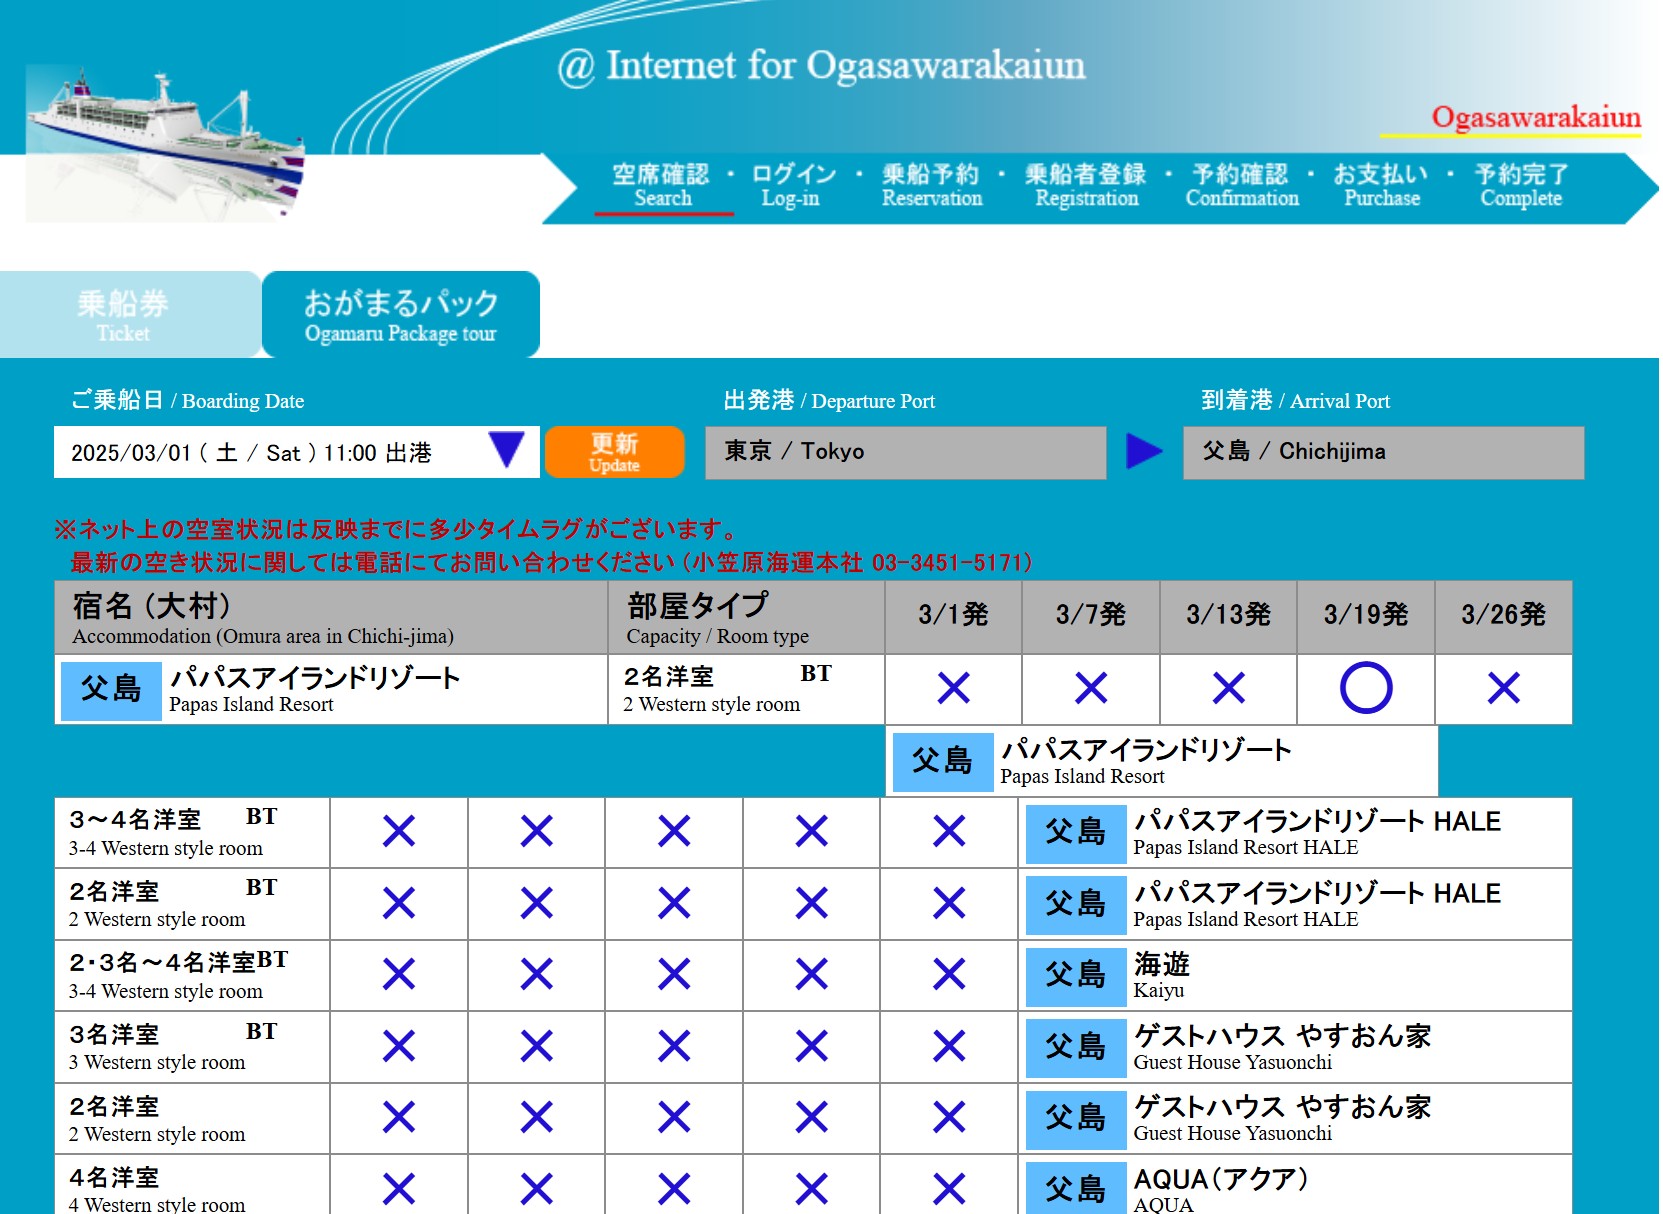Click the Ogasawarakaiun link at top right
Viewport: 1663px width, 1214px height.
1535,117
